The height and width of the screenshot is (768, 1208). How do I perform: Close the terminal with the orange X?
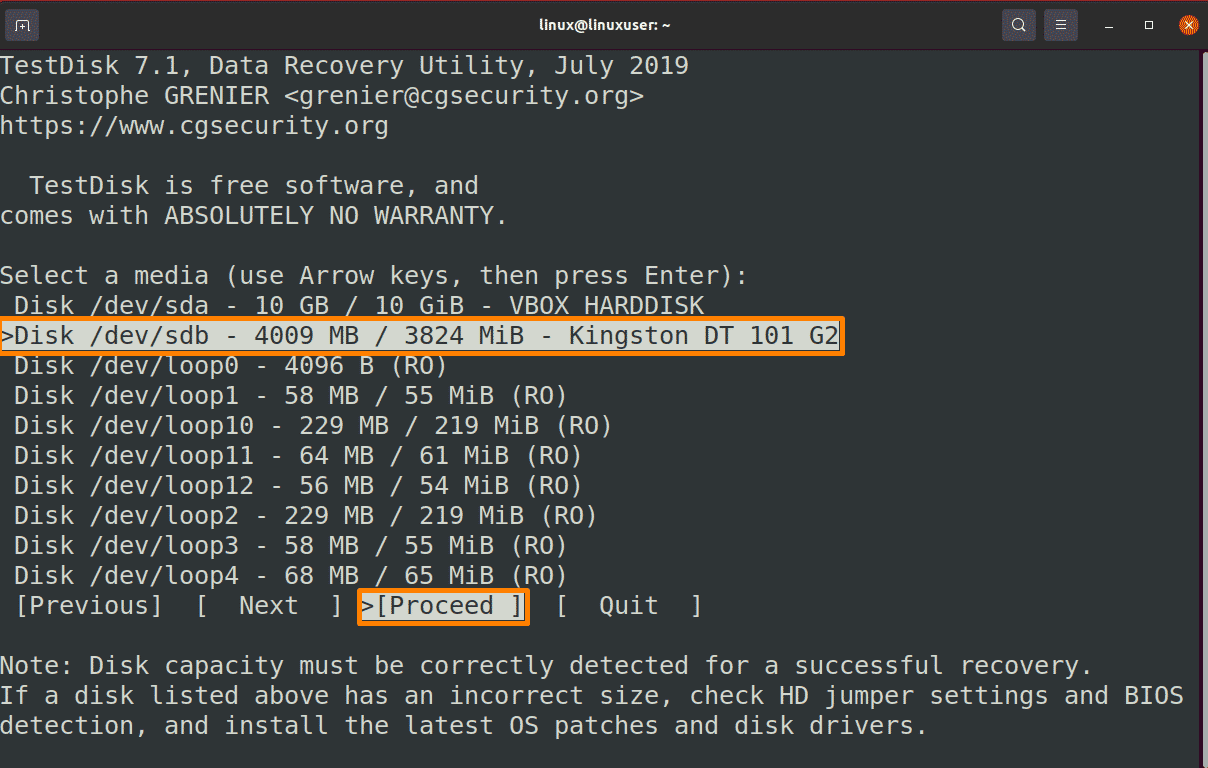tap(1188, 25)
